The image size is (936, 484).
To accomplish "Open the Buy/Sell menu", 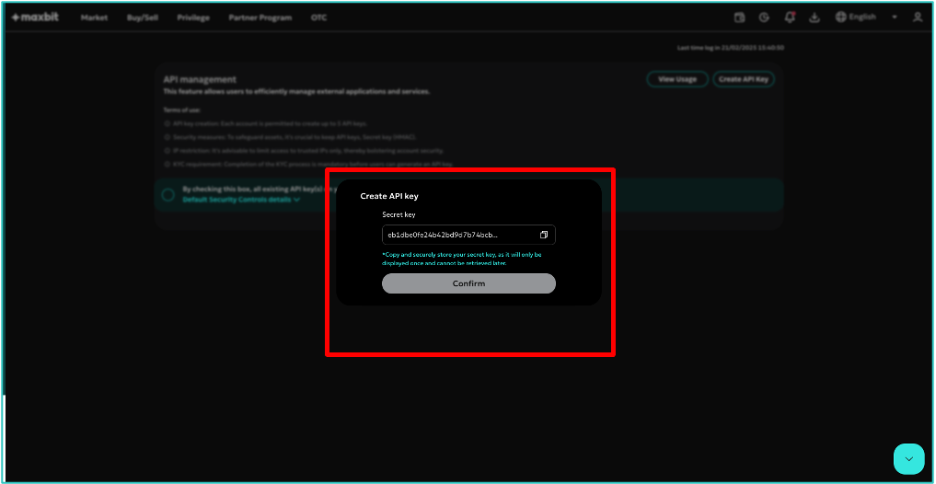I will coord(142,17).
